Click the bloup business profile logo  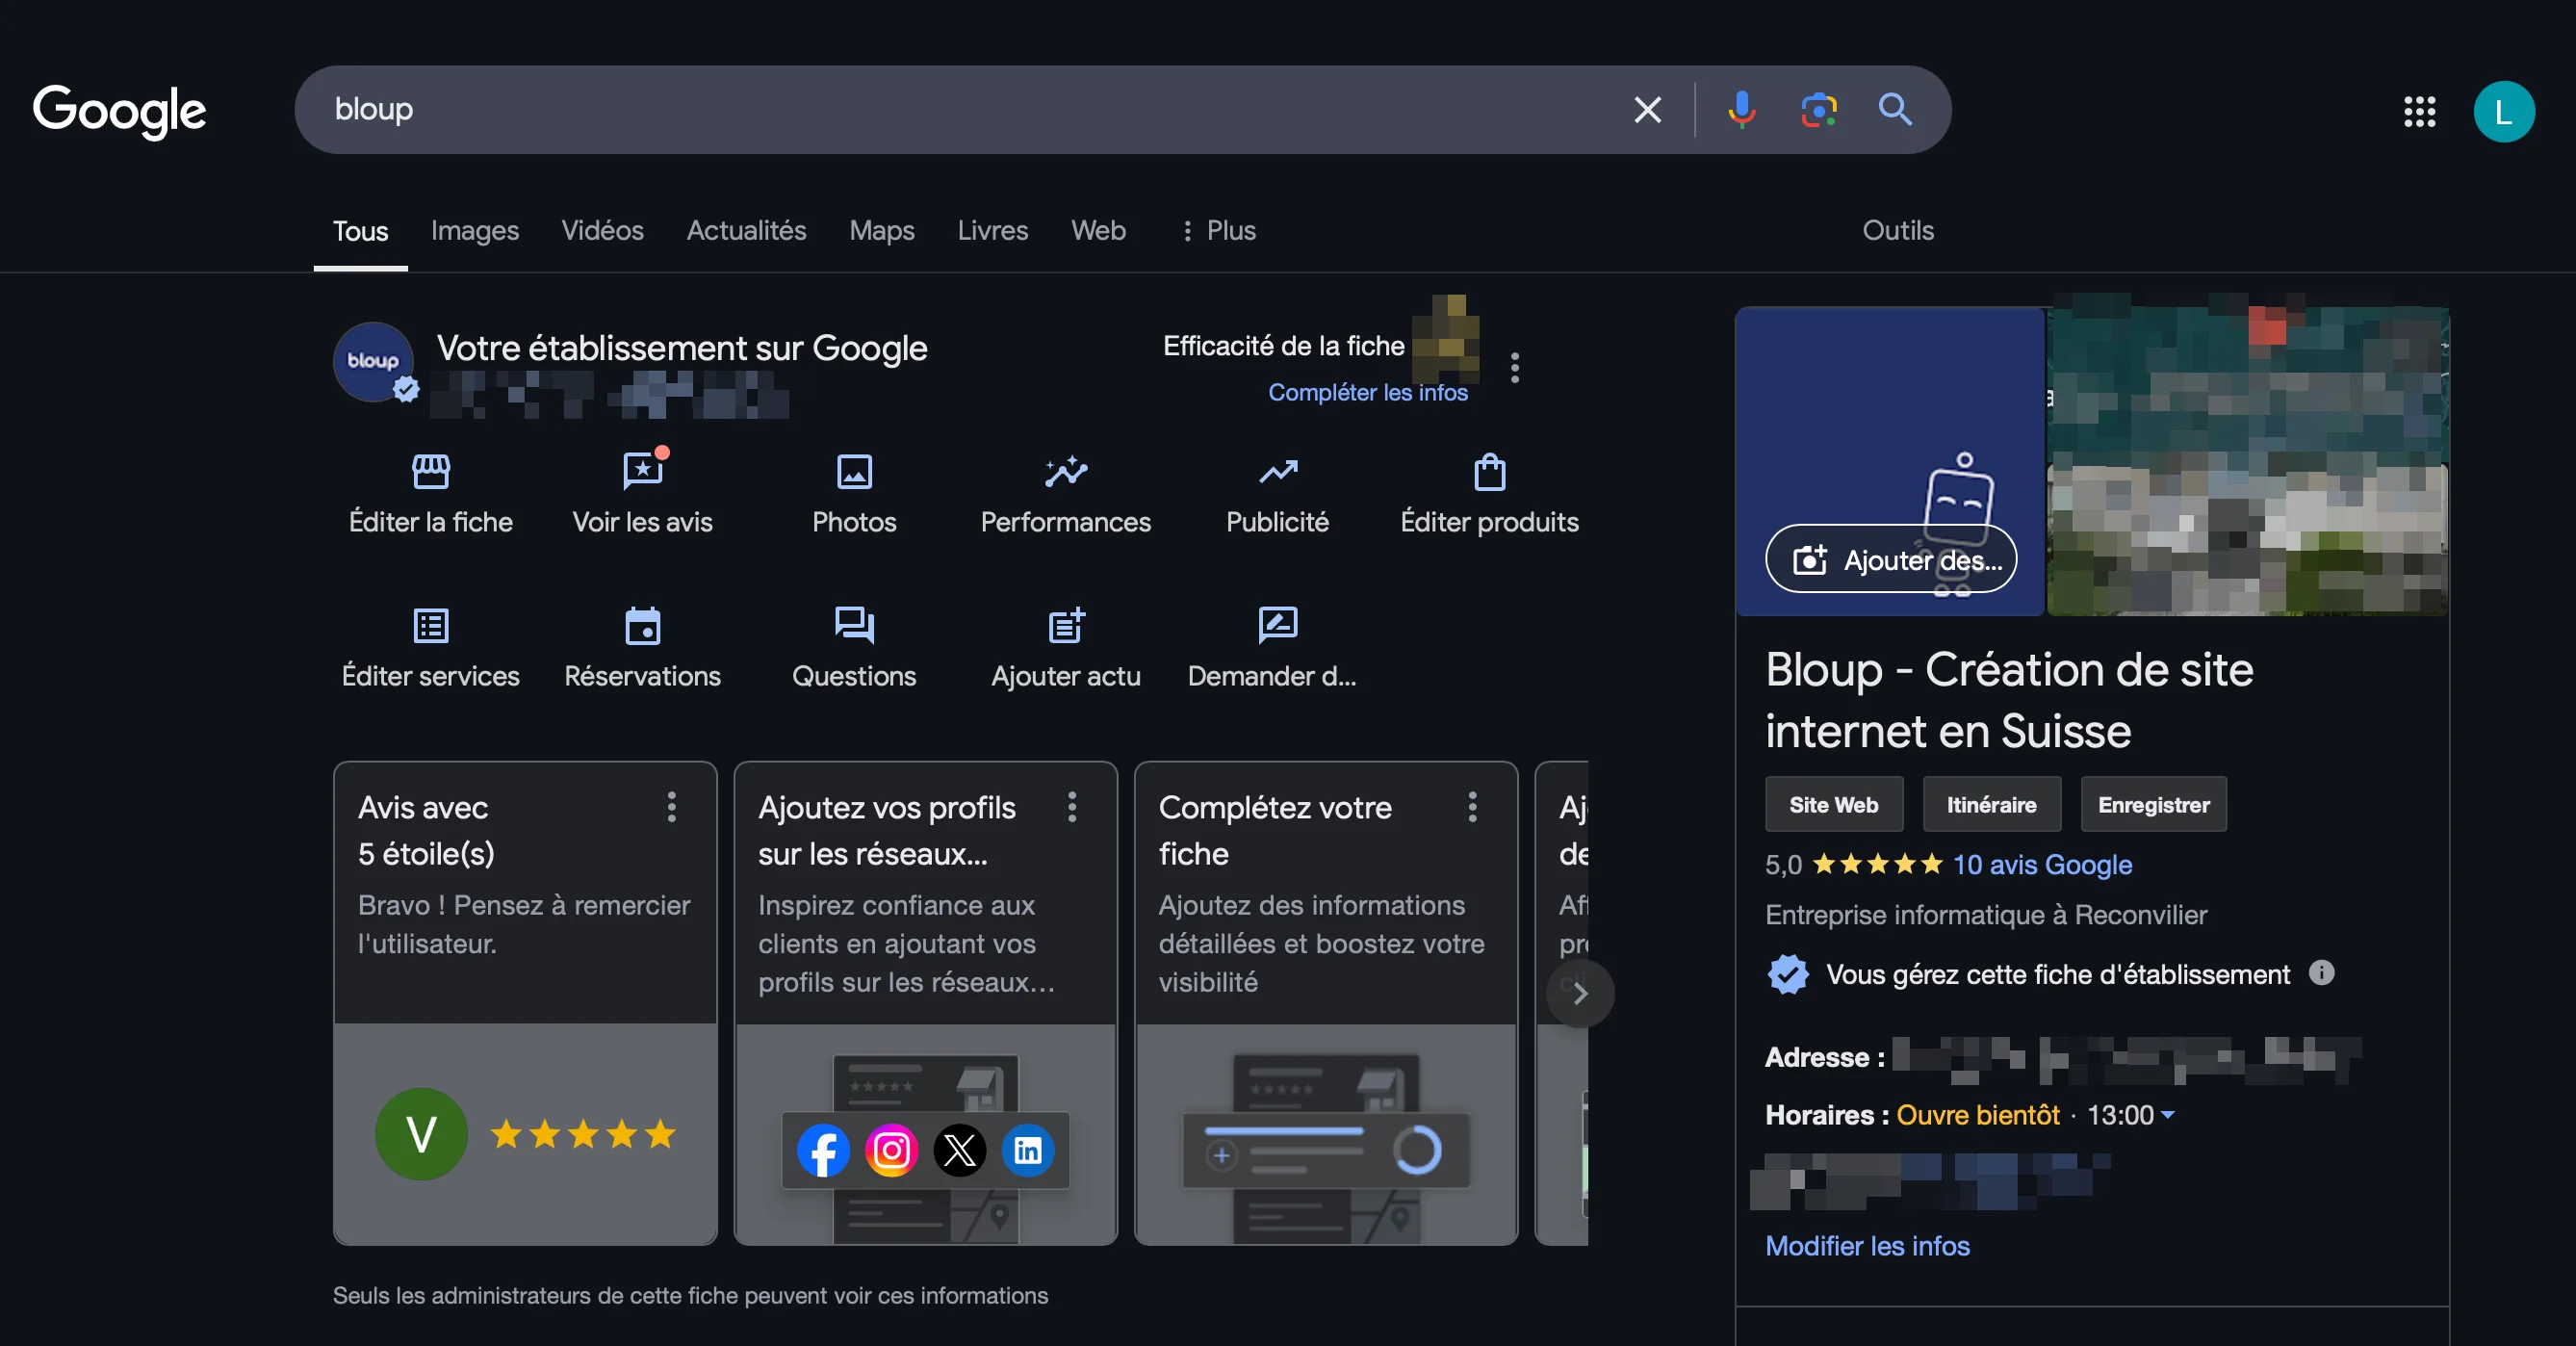pos(373,361)
